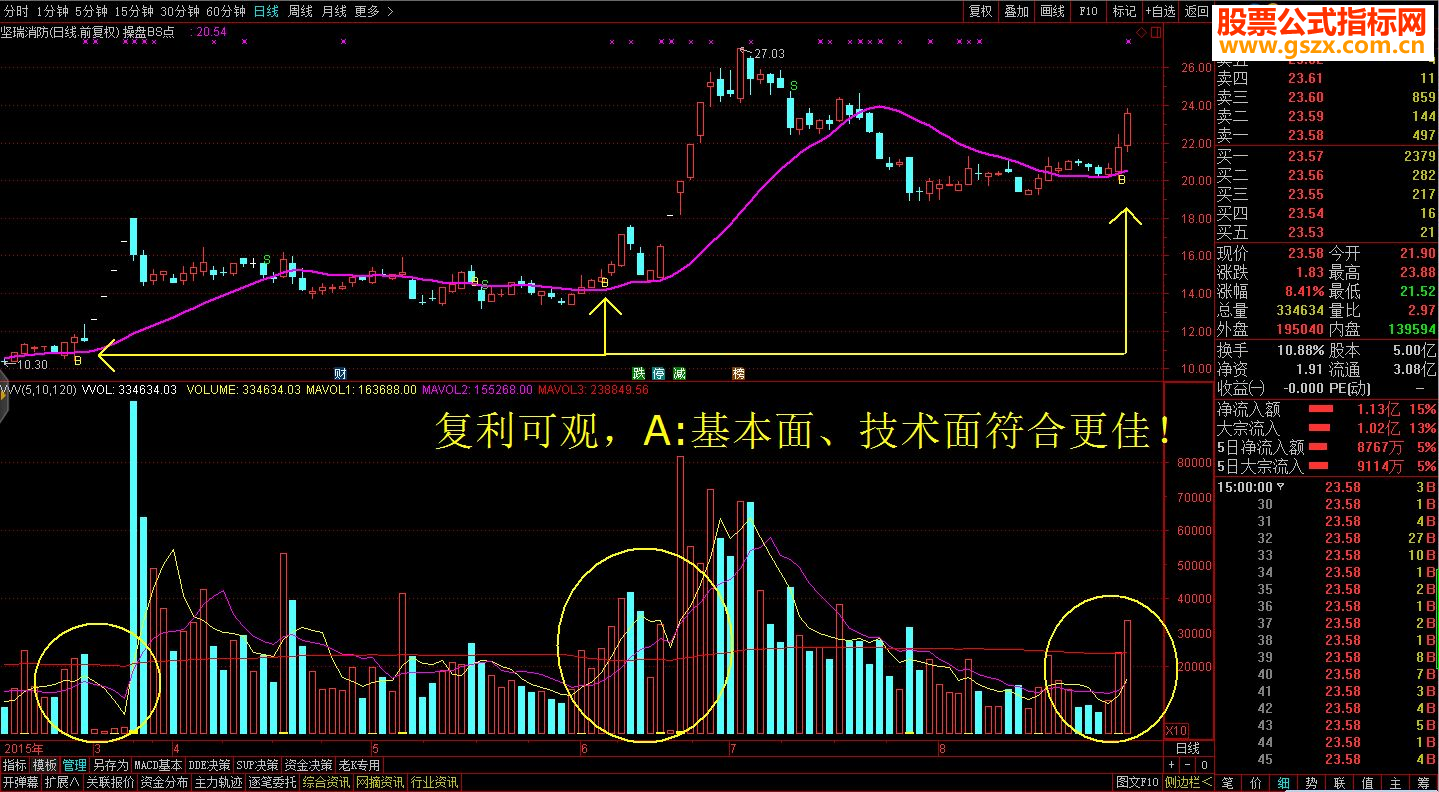Click the 开弹幕 button
This screenshot has height=792, width=1439.
pos(20,782)
